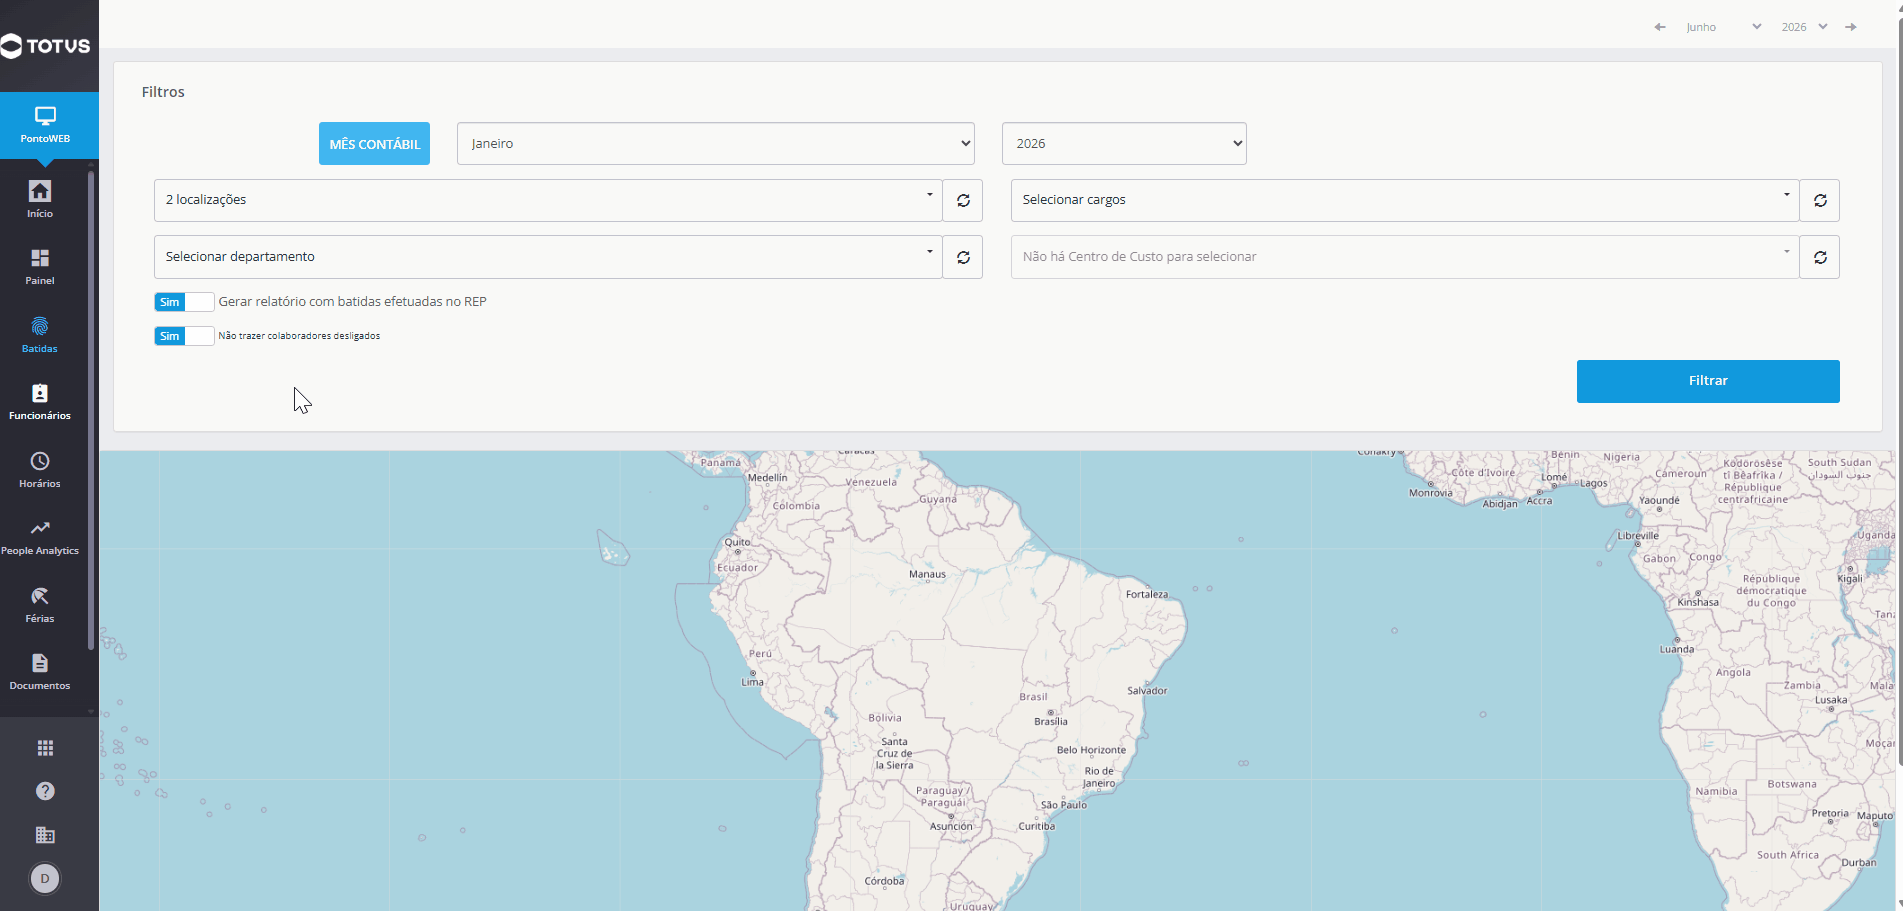This screenshot has height=911, width=1903.
Task: Go to previous month arrow
Action: tap(1660, 27)
